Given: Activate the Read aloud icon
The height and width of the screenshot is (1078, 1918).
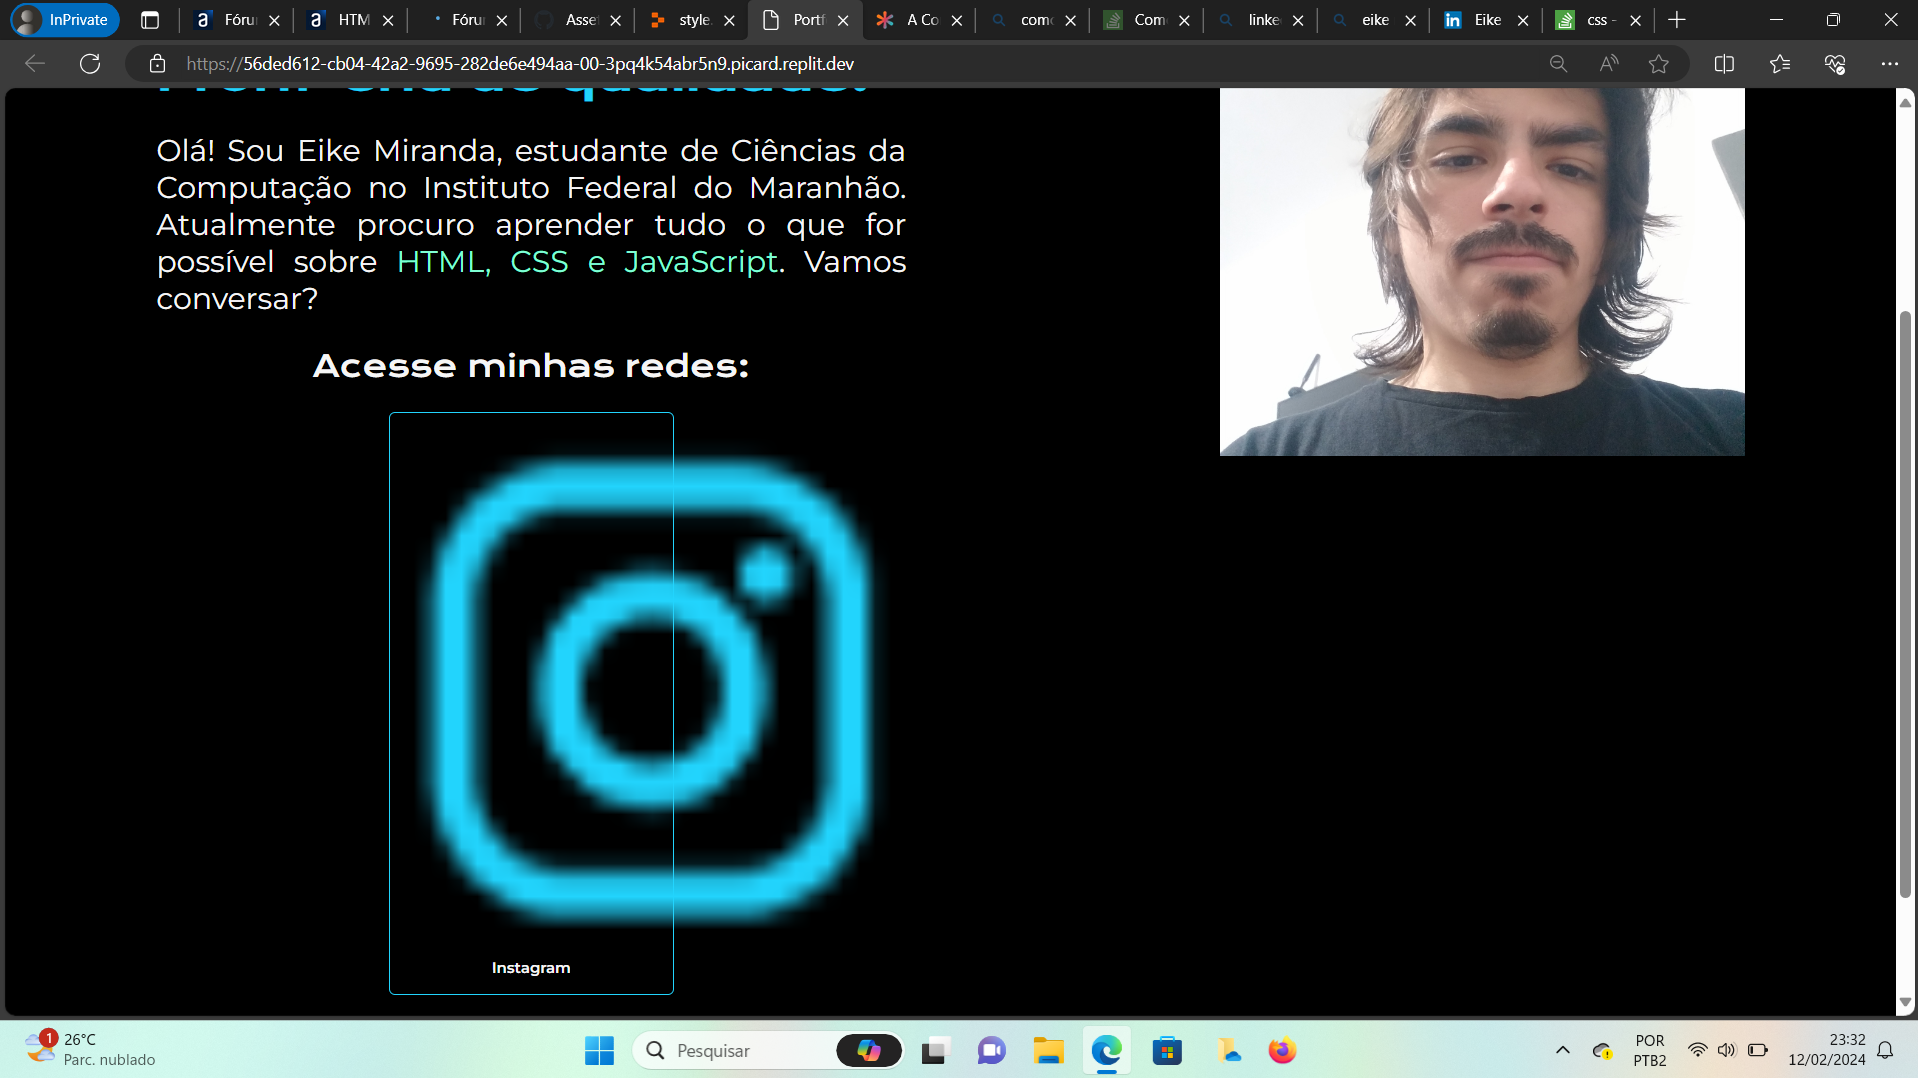Looking at the screenshot, I should (1608, 64).
